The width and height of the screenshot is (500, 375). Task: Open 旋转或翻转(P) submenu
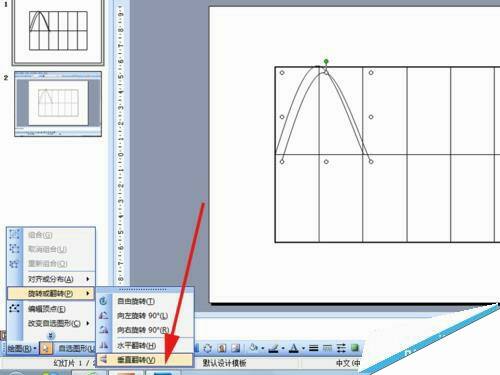pyautogui.click(x=51, y=293)
